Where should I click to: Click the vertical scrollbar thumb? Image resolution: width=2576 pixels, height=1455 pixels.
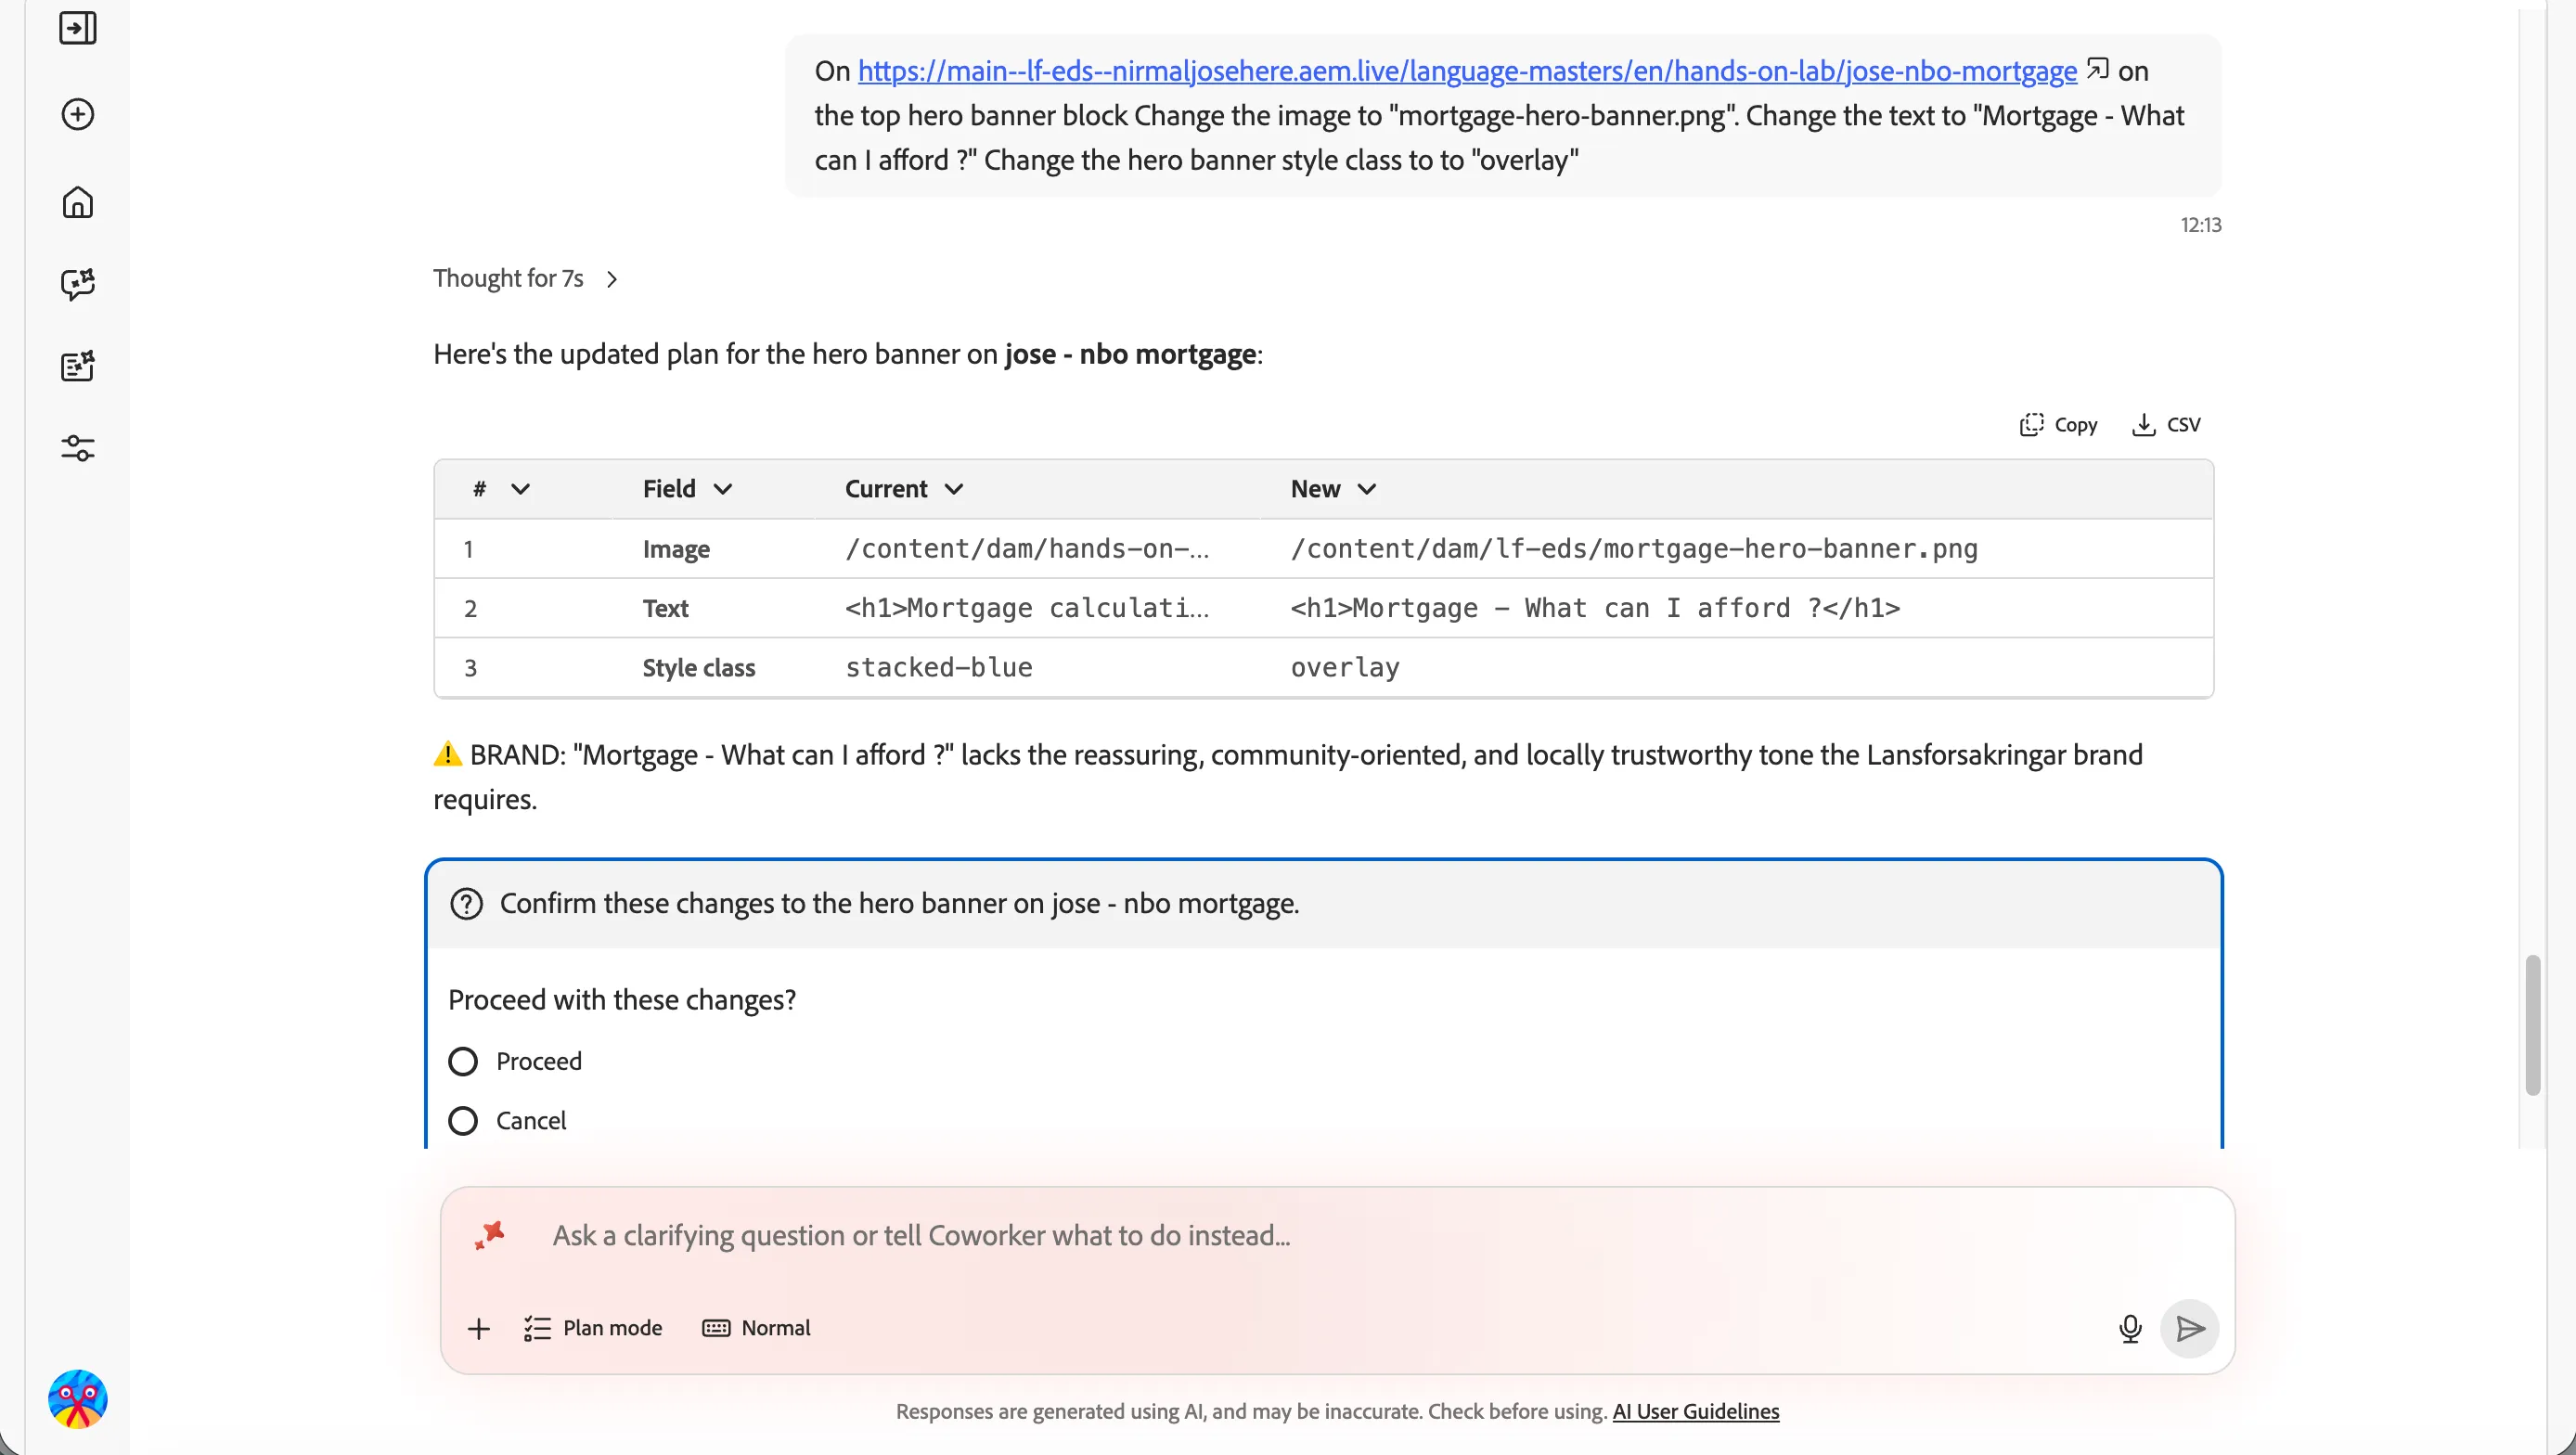2532,1025
